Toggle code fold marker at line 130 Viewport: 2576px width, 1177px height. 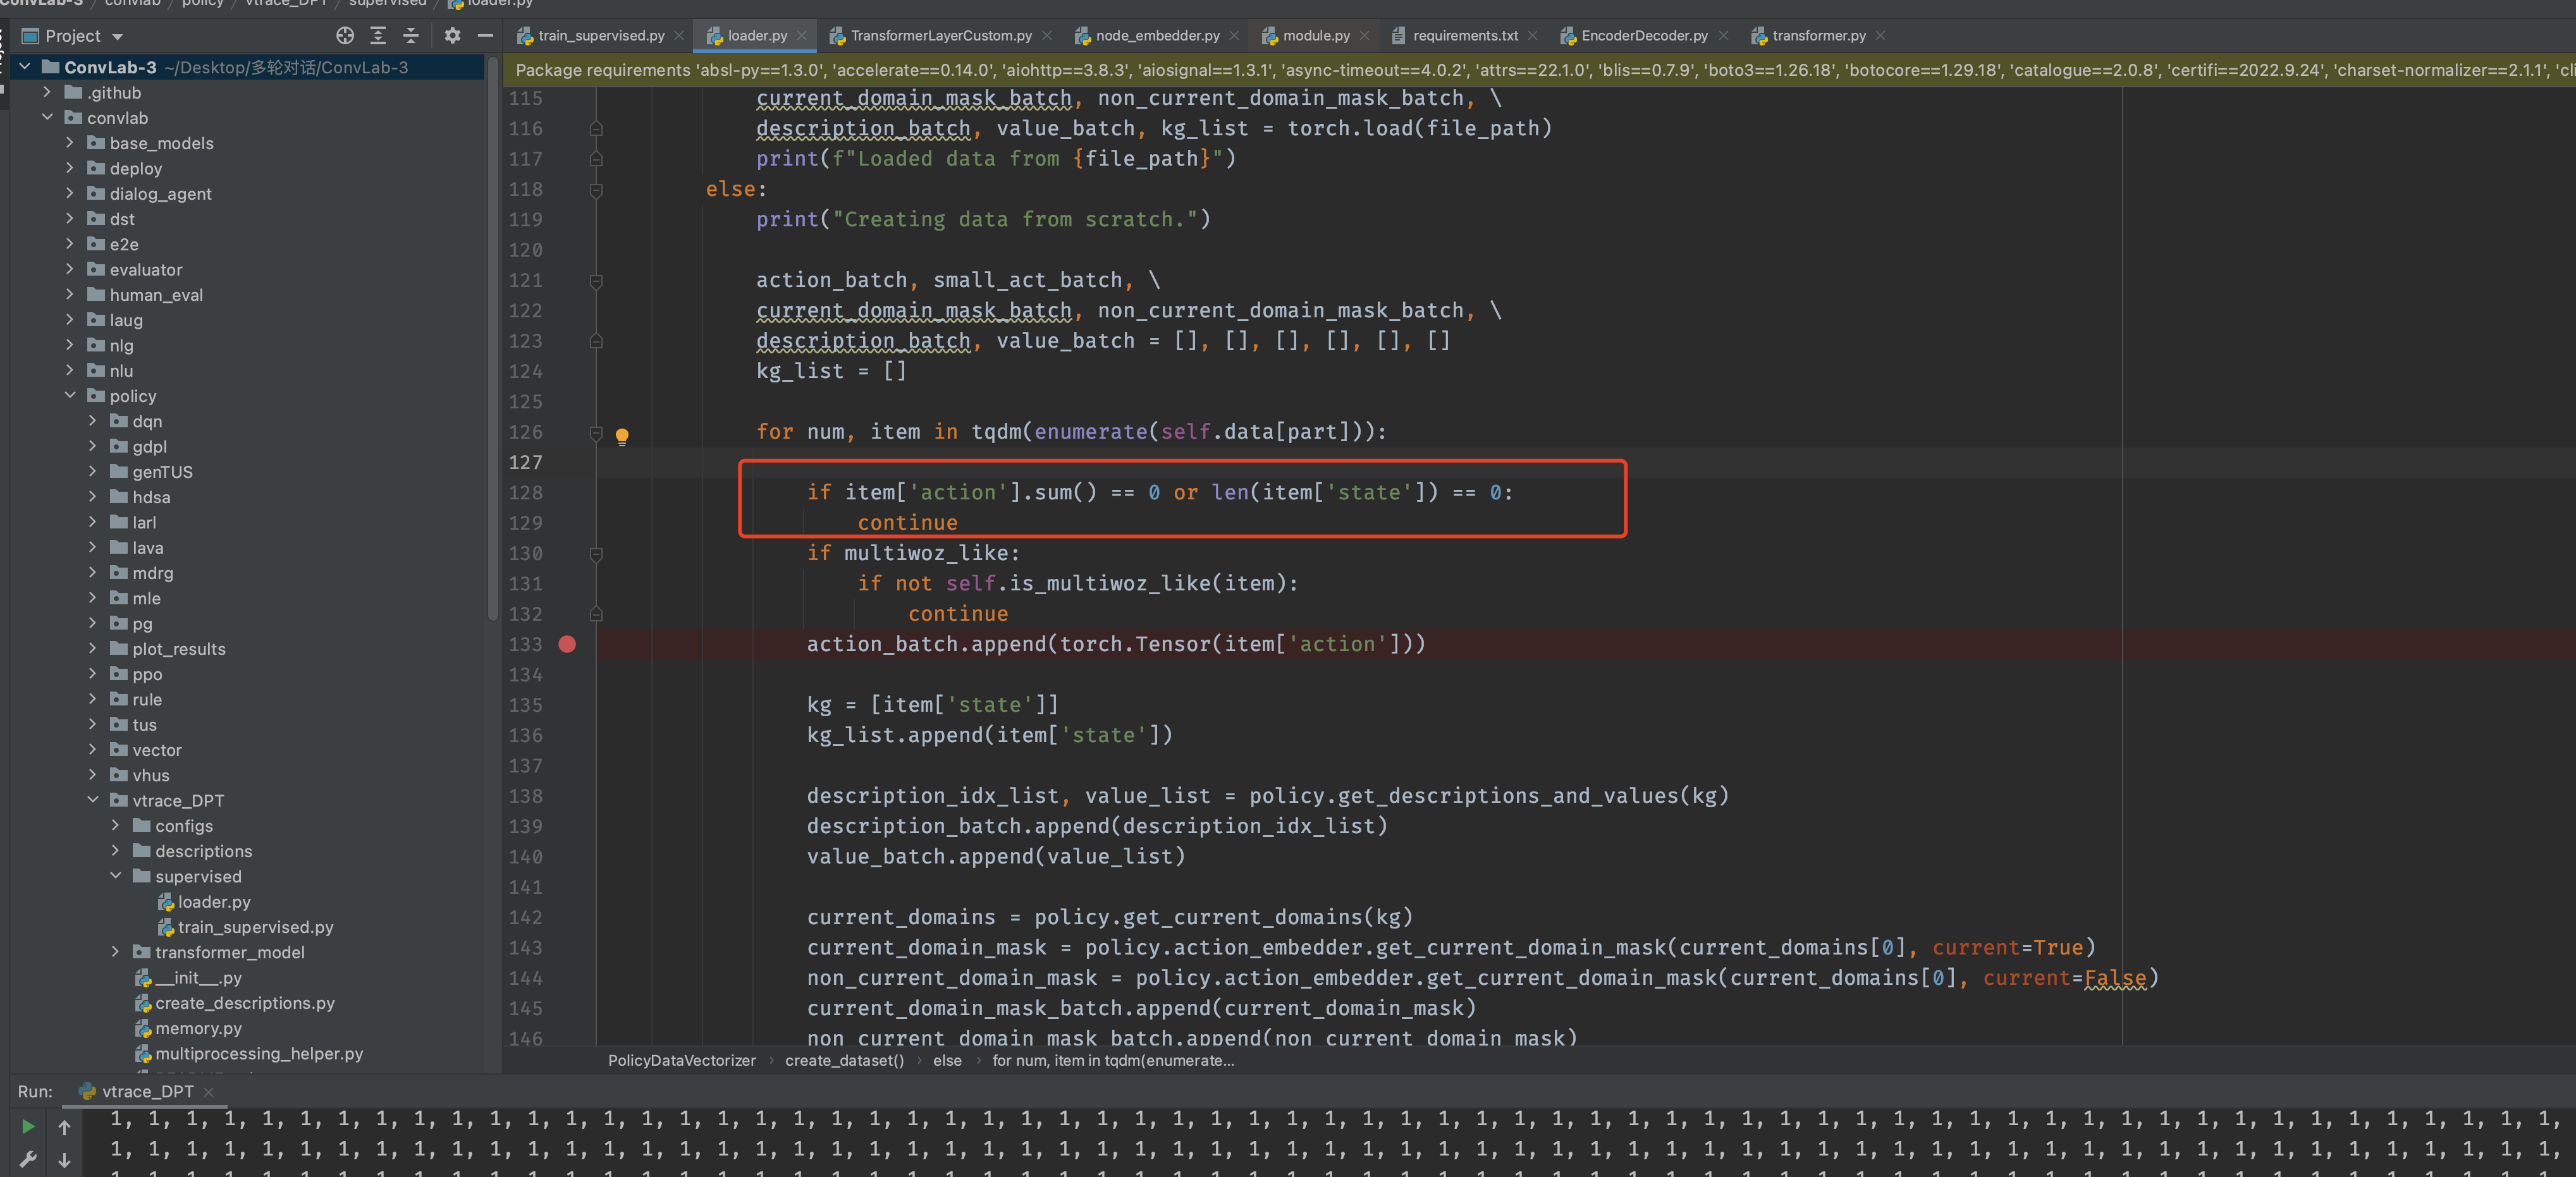pyautogui.click(x=596, y=553)
